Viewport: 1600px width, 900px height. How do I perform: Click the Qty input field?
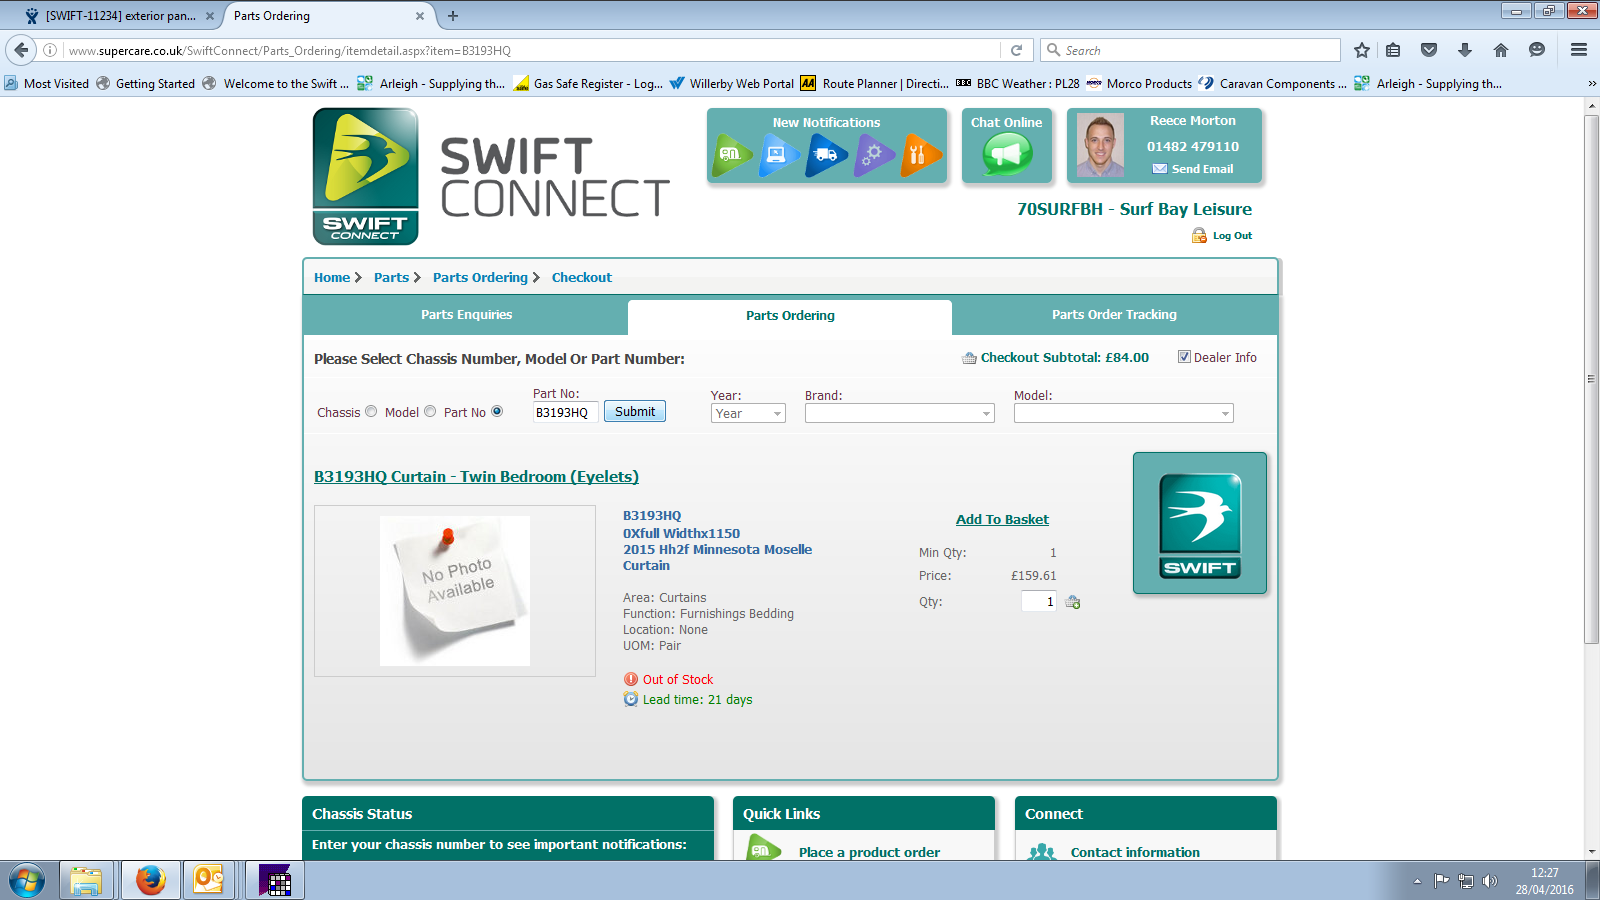click(x=1039, y=601)
